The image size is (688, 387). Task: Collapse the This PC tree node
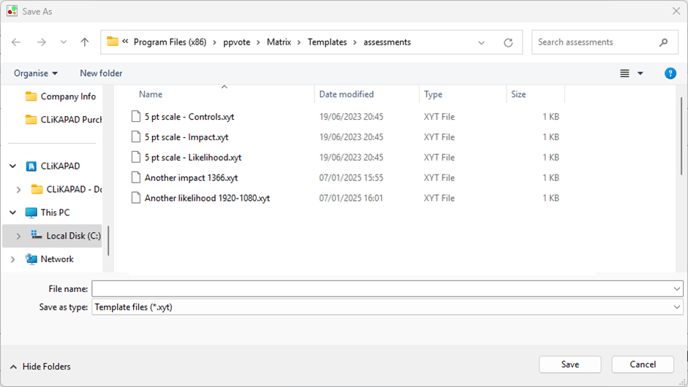[13, 212]
